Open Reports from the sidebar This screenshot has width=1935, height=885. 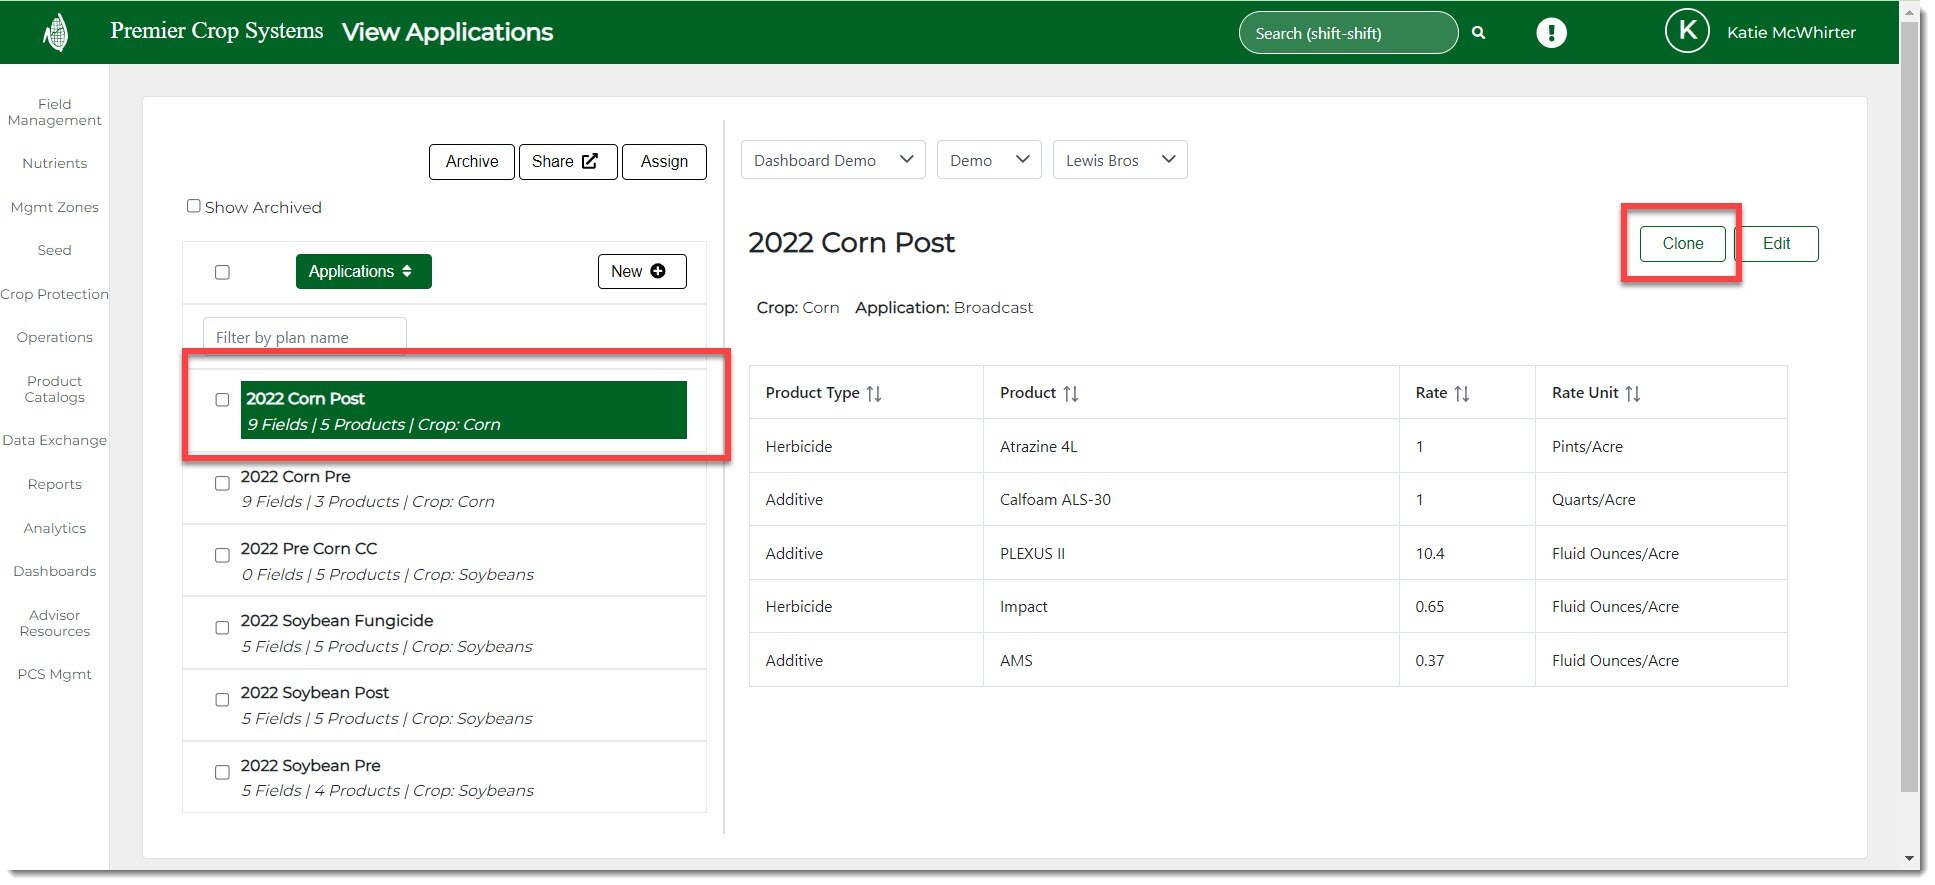pyautogui.click(x=55, y=484)
